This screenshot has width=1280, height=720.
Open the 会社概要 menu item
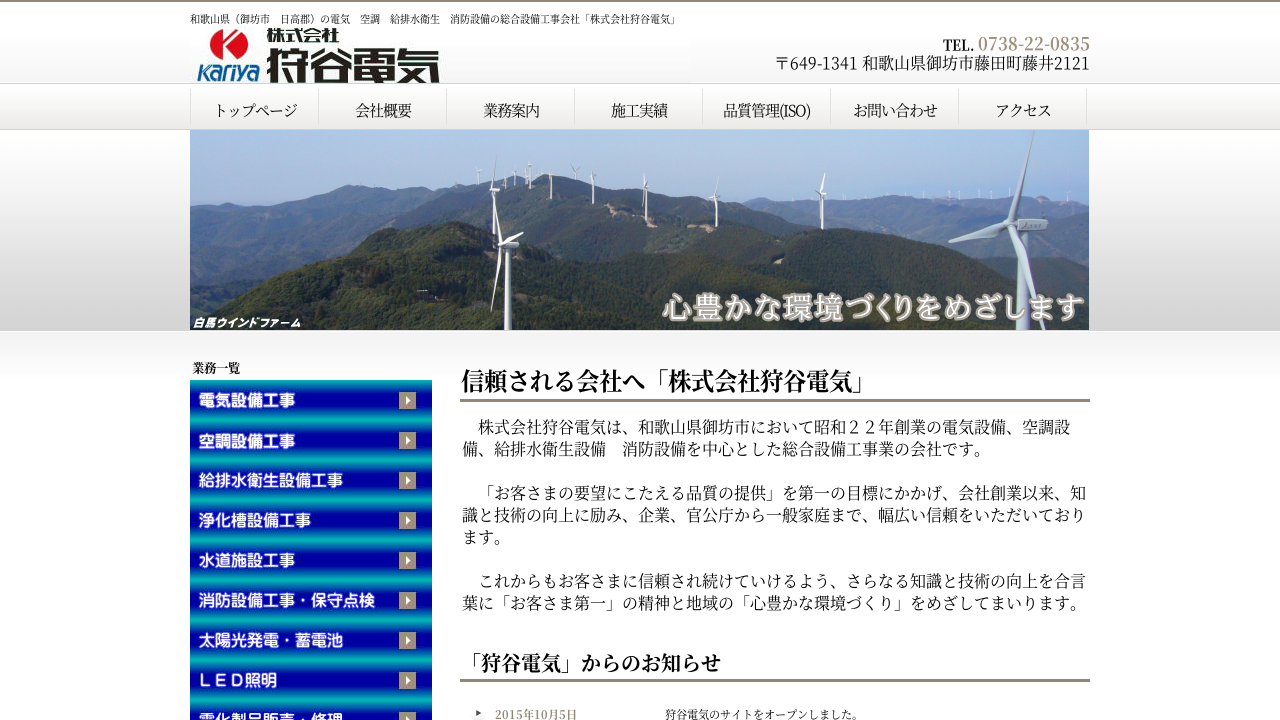click(383, 110)
